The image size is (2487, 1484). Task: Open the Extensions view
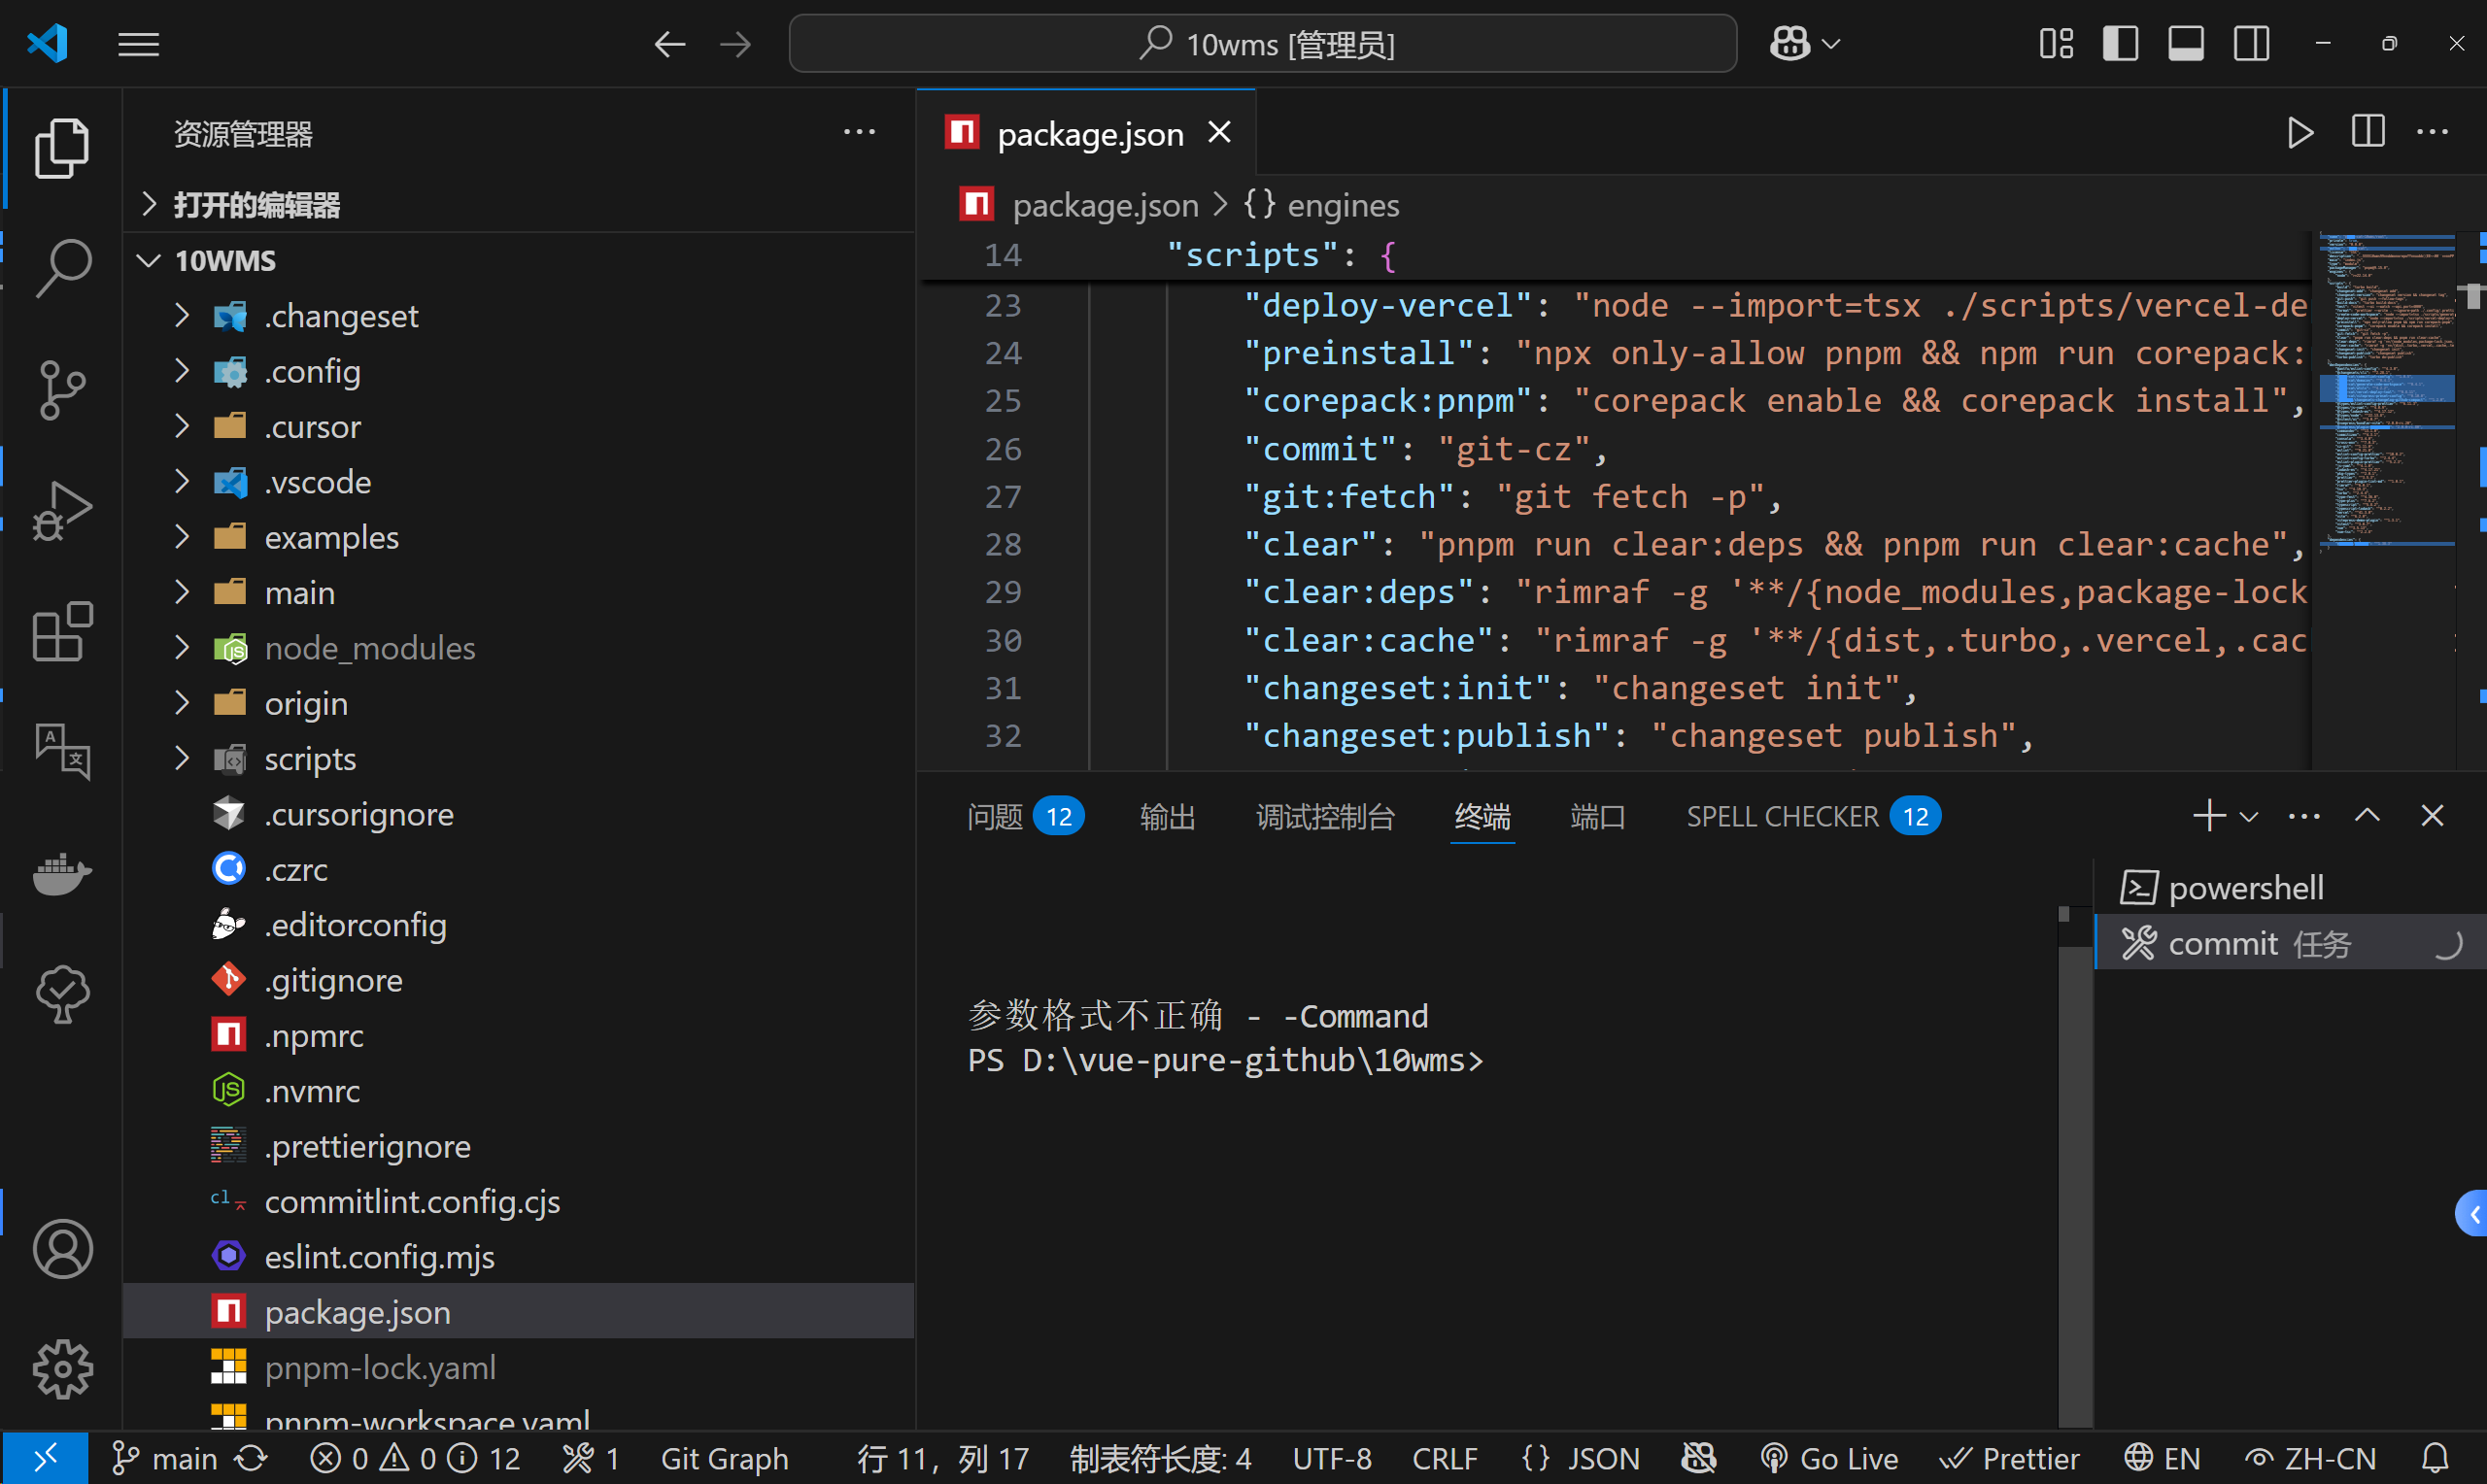(62, 631)
